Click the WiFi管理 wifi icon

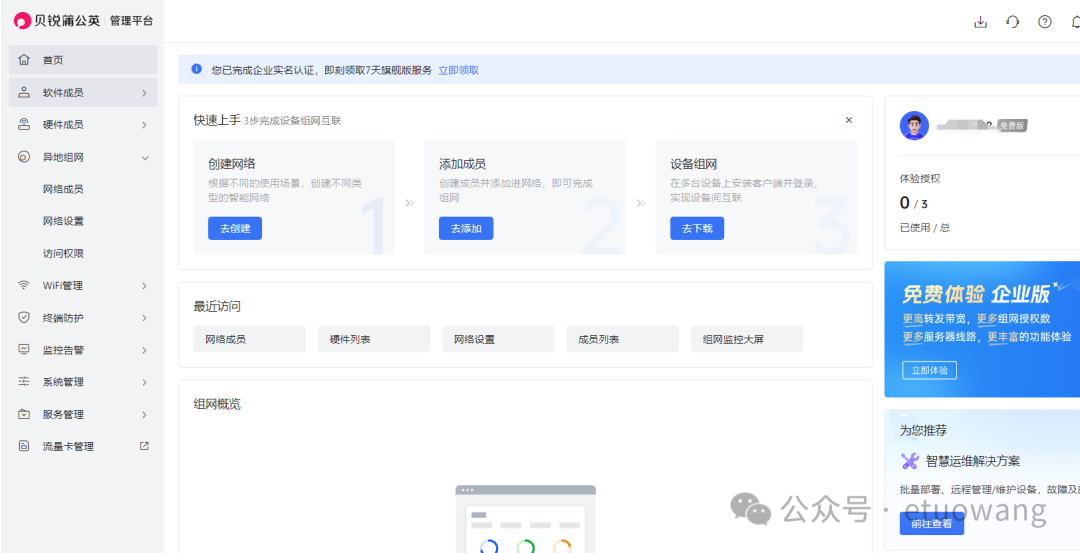coord(24,285)
